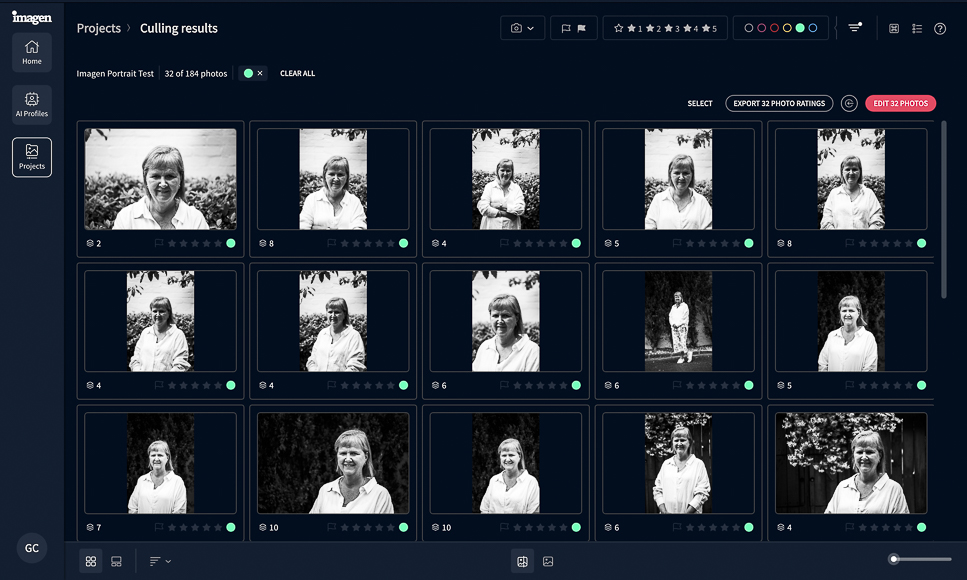This screenshot has width=967, height=580.
Task: Toggle the unrated empty star filter
Action: point(619,29)
